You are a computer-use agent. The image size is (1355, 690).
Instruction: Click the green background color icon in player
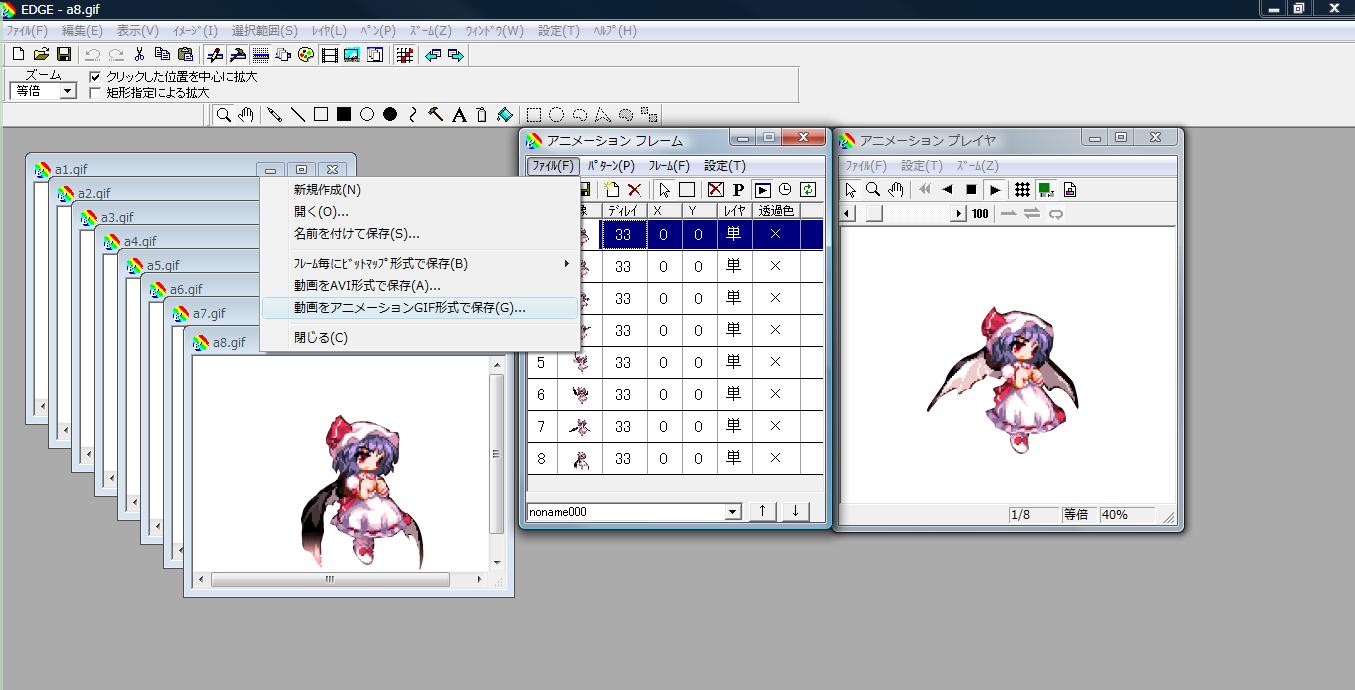click(x=1045, y=190)
